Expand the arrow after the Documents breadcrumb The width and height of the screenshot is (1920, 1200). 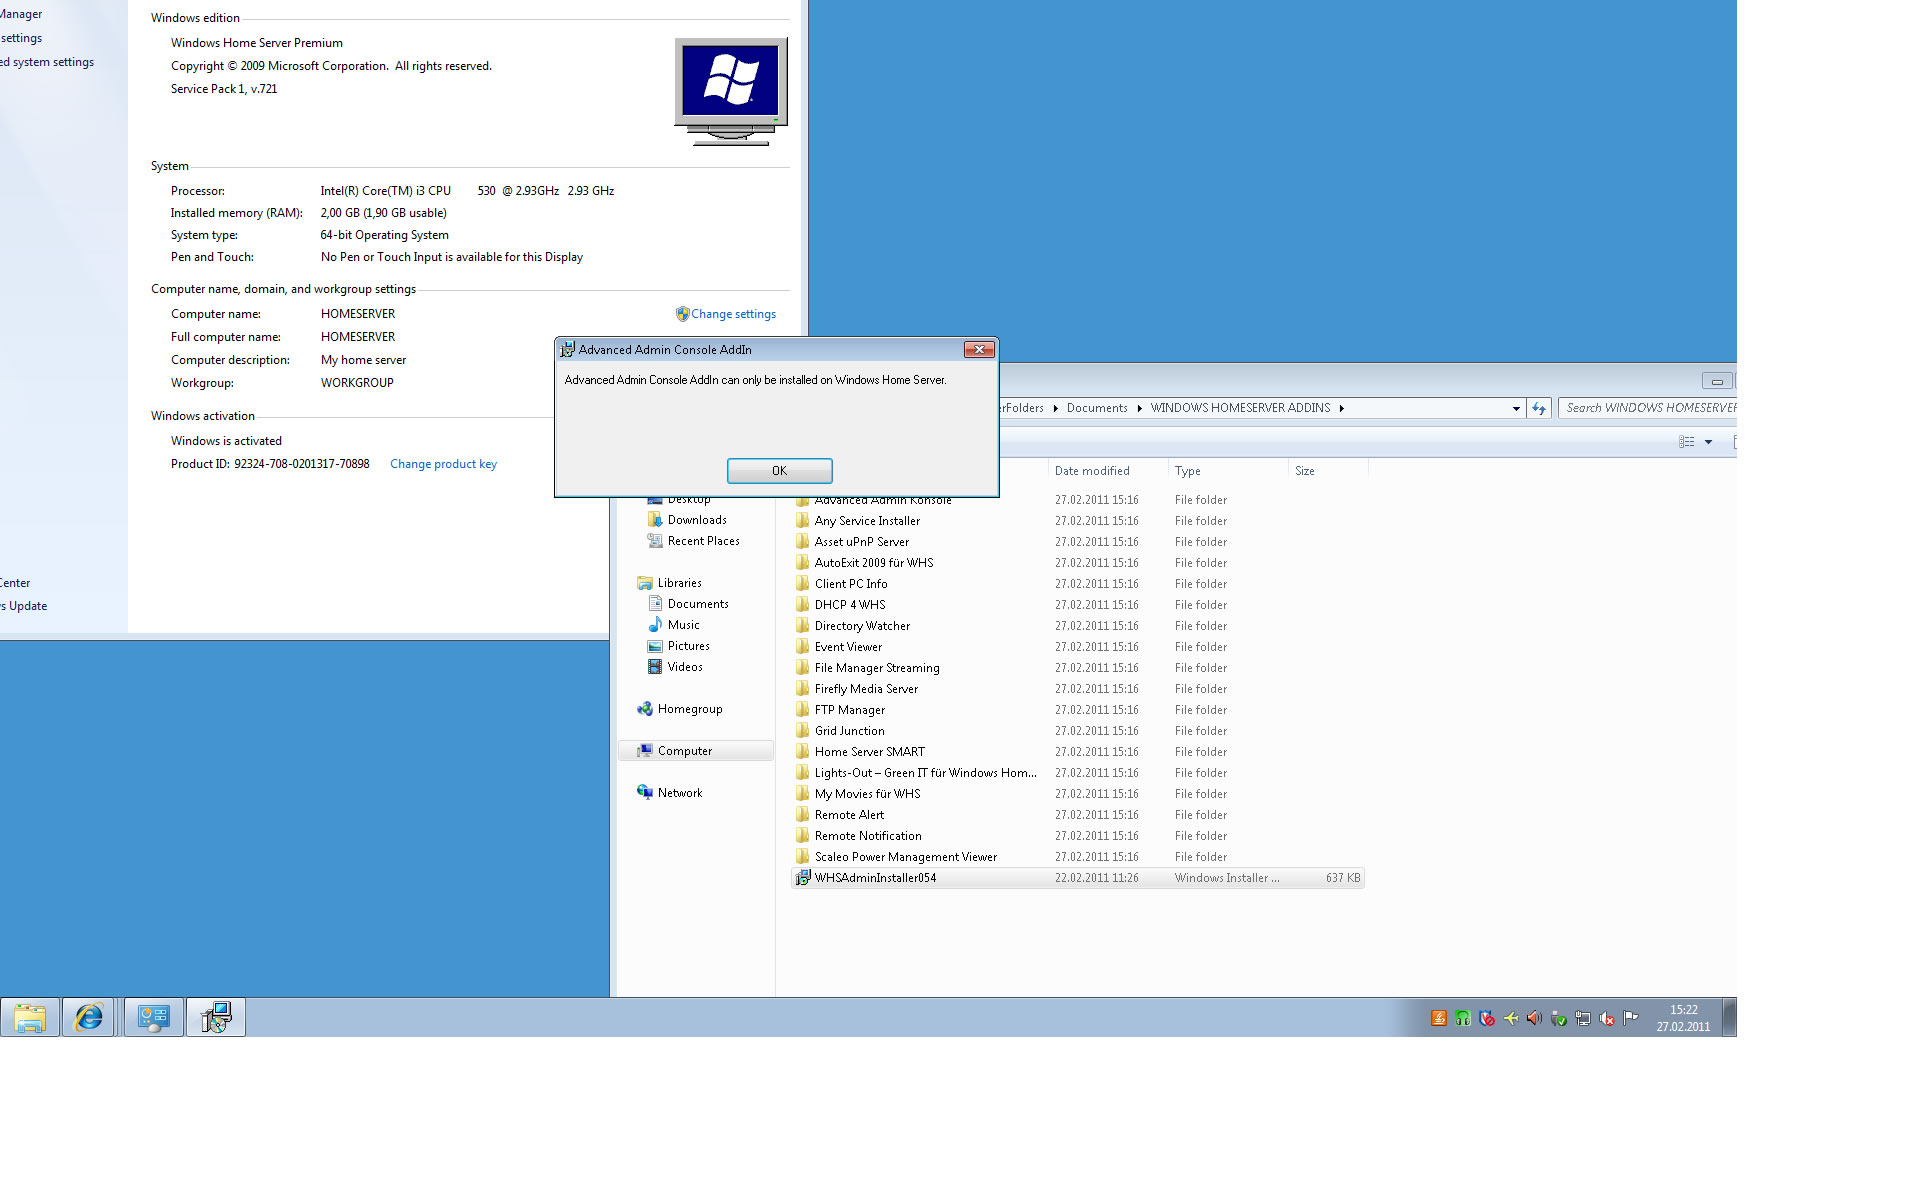(x=1139, y=408)
